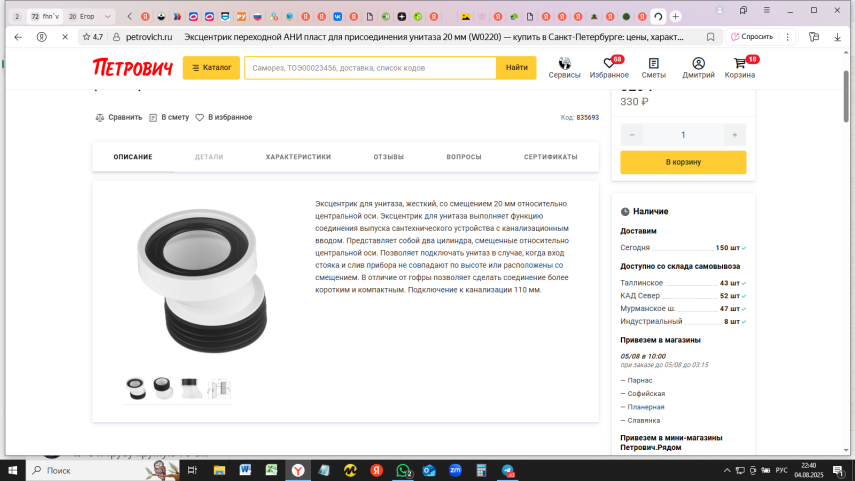The image size is (855, 481).
Task: Add product В смету
Action: point(153,117)
